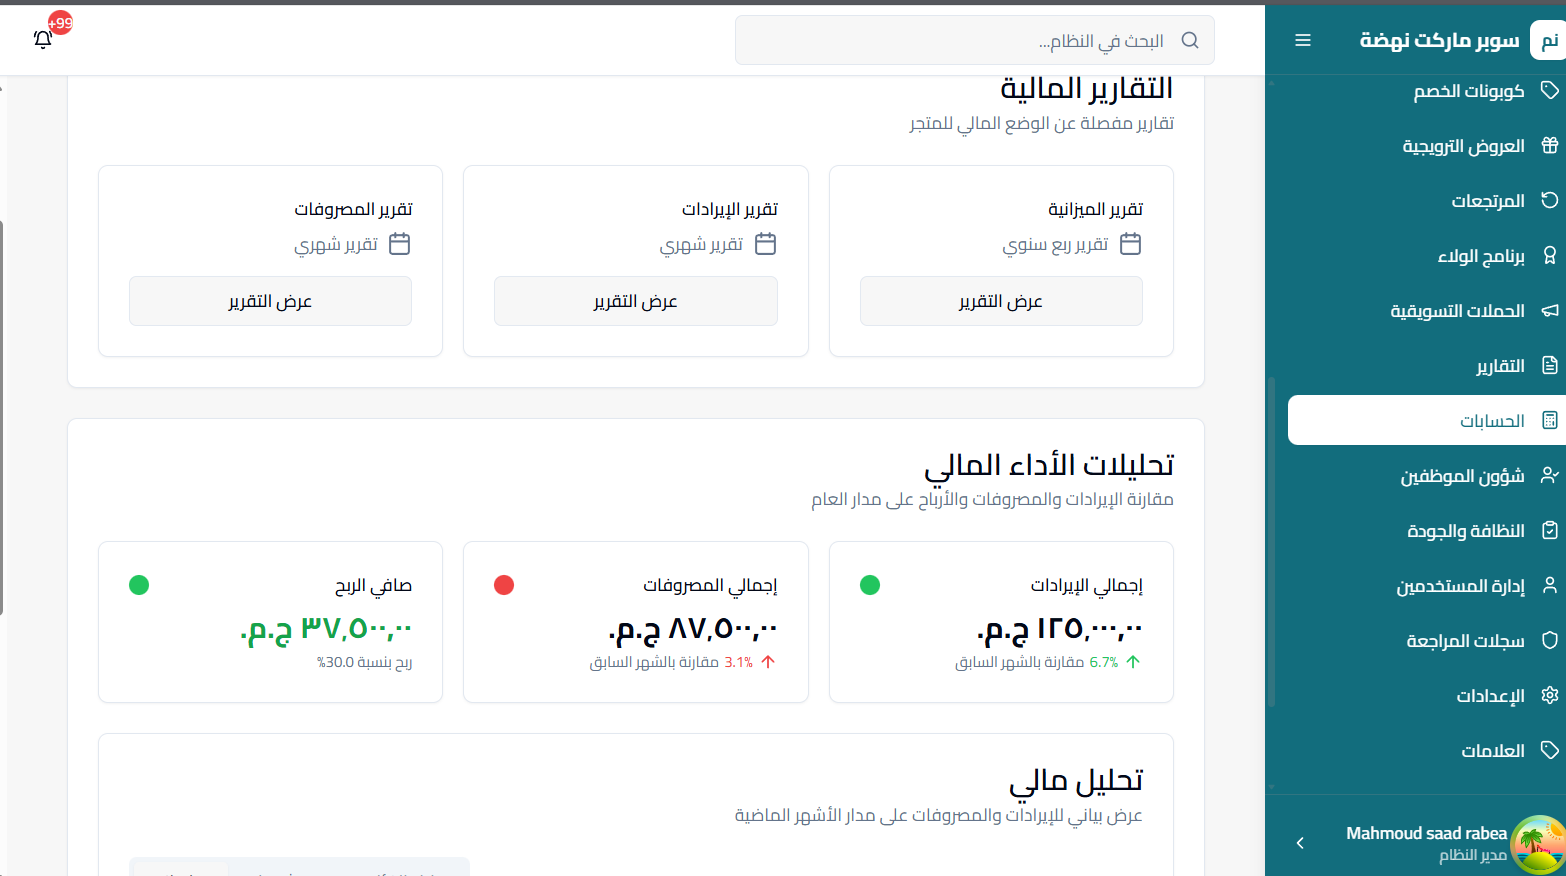Click the red up-arrow beside 3.1%
This screenshot has height=876, width=1566.
click(768, 662)
